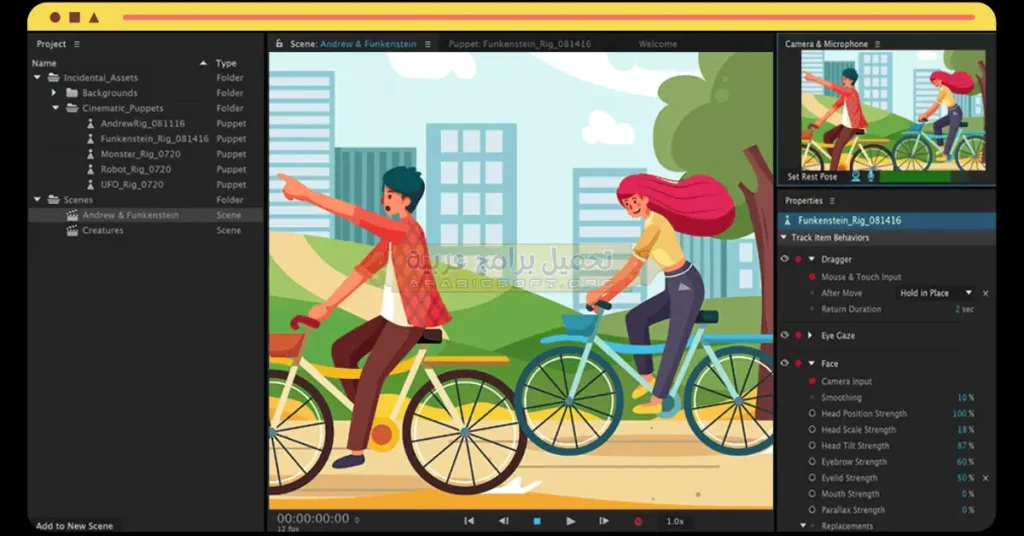1024x536 pixels.
Task: Open the Project panel menu icon
Action: pyautogui.click(x=76, y=44)
